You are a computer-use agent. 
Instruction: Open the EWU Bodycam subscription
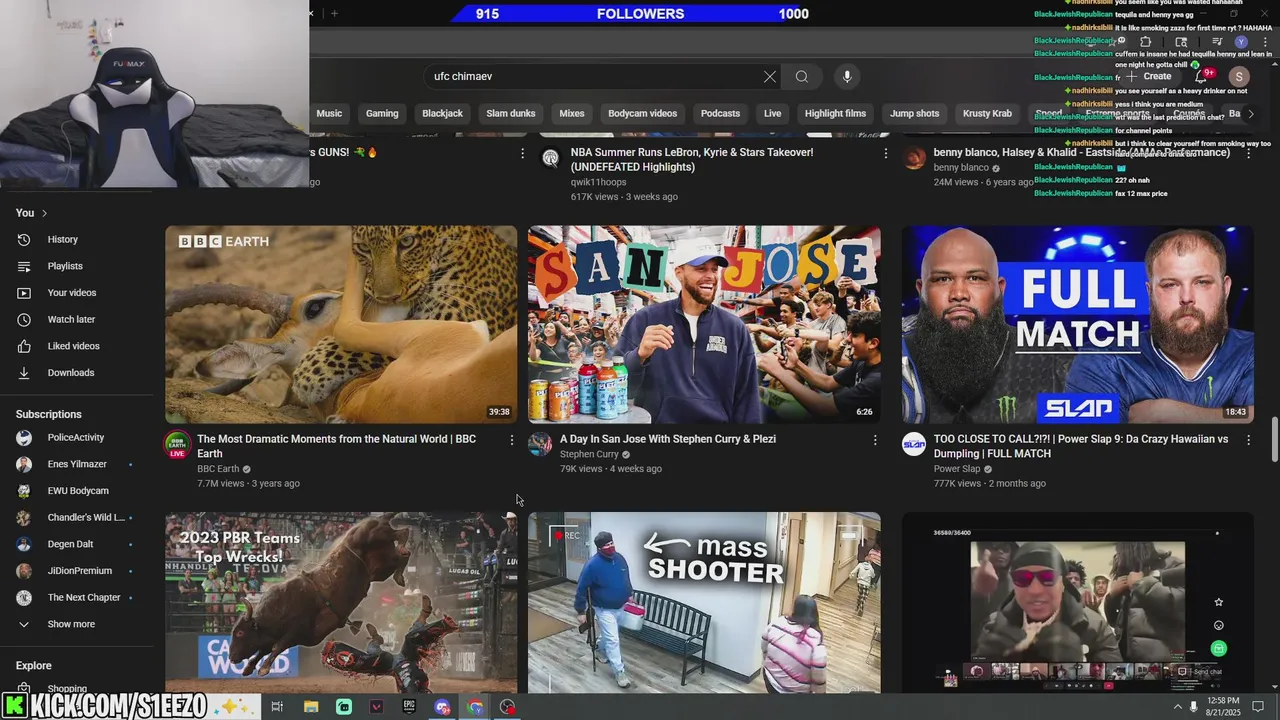[x=78, y=491]
